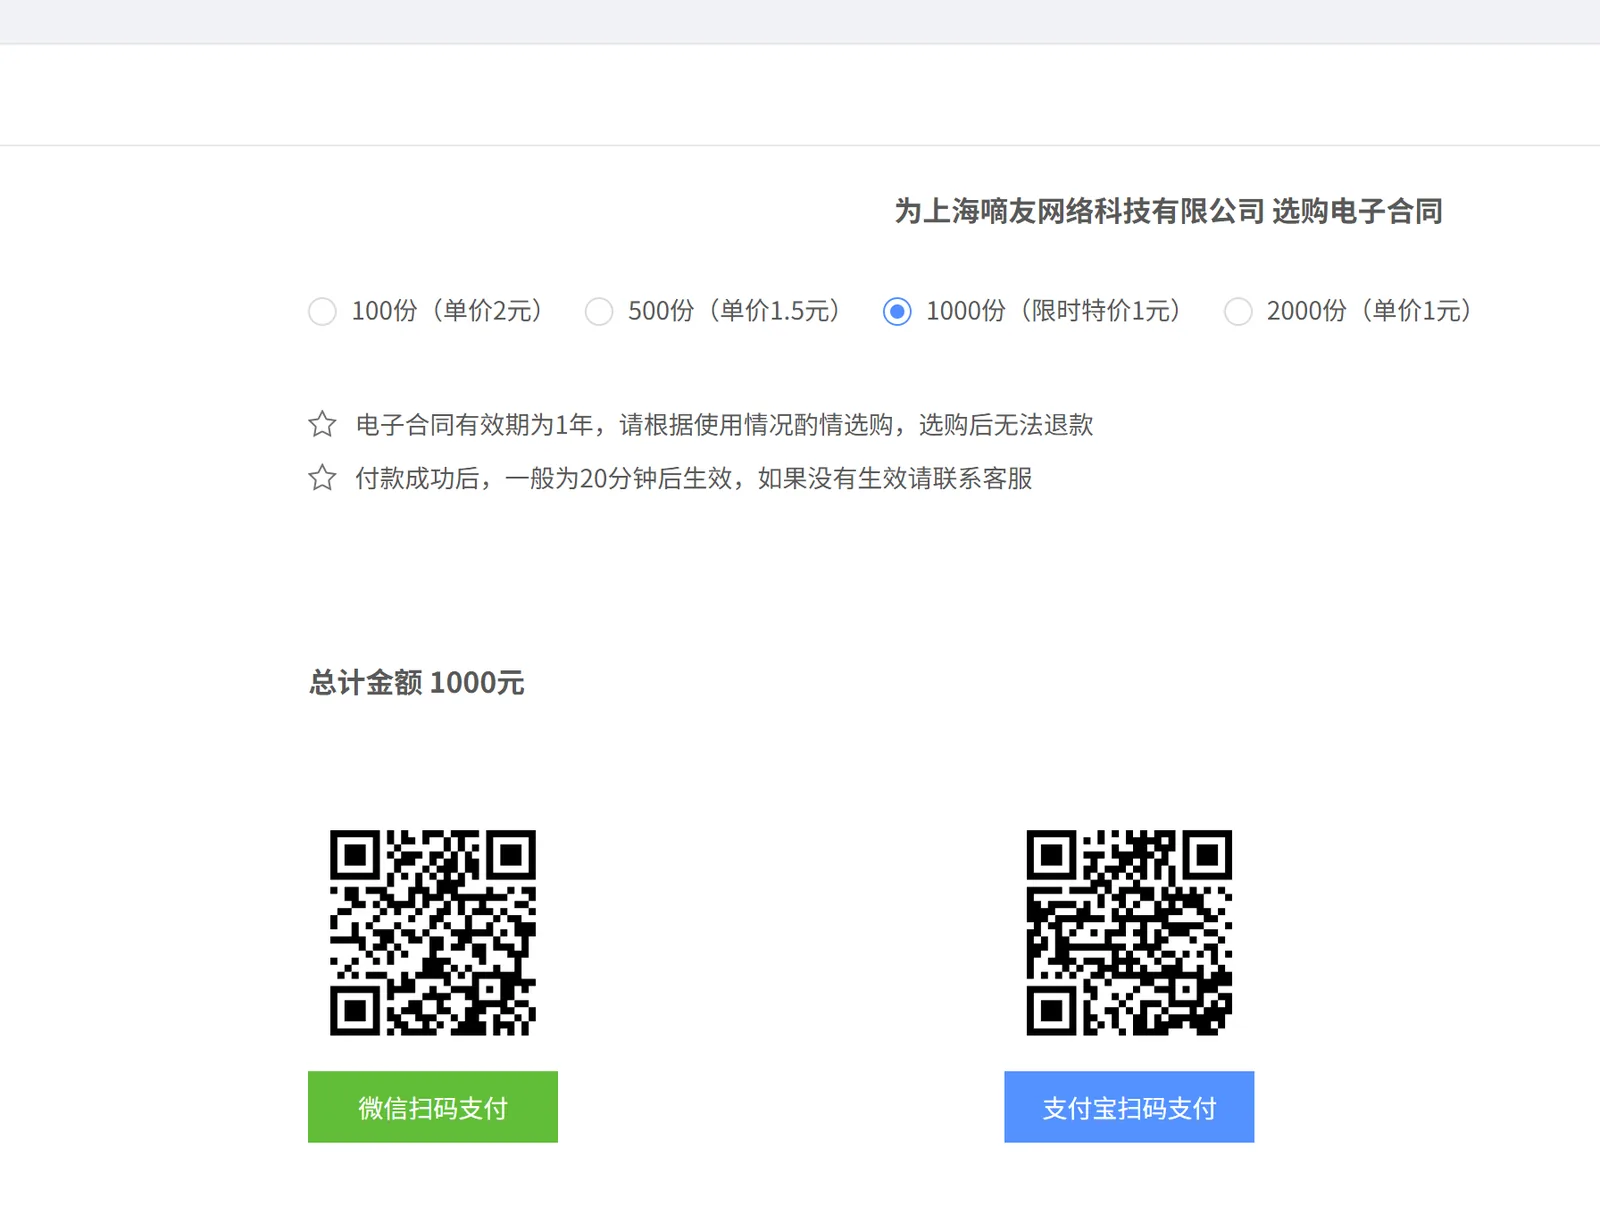Click the star icon beside 电子合同有效期为1年
This screenshot has height=1223, width=1600.
(322, 424)
